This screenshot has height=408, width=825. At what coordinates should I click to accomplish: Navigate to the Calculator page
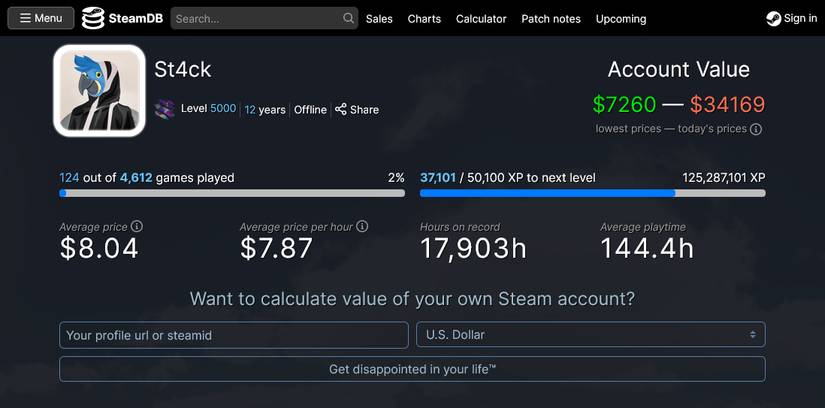481,18
